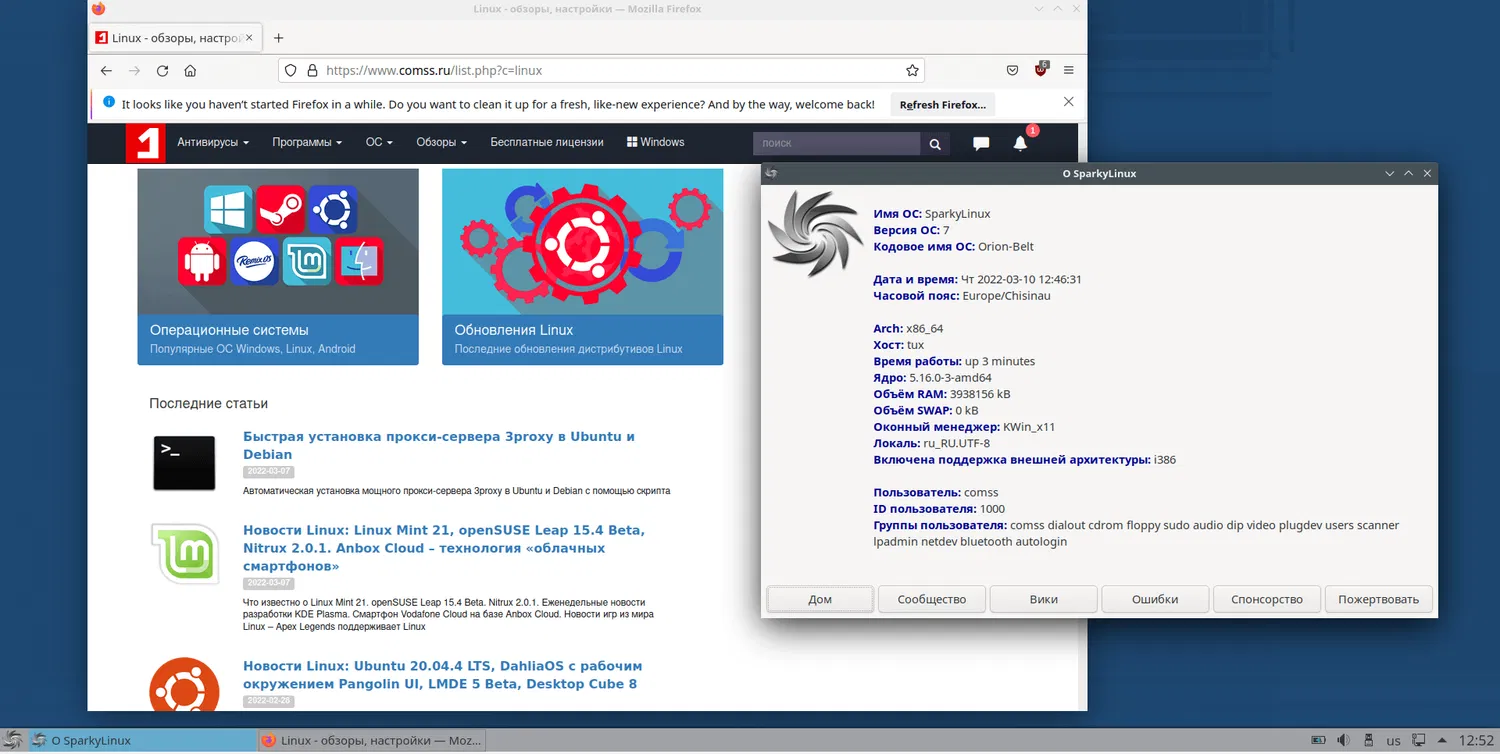Click the Europe/Chisinau time zone text
The image size is (1500, 754).
1006,296
